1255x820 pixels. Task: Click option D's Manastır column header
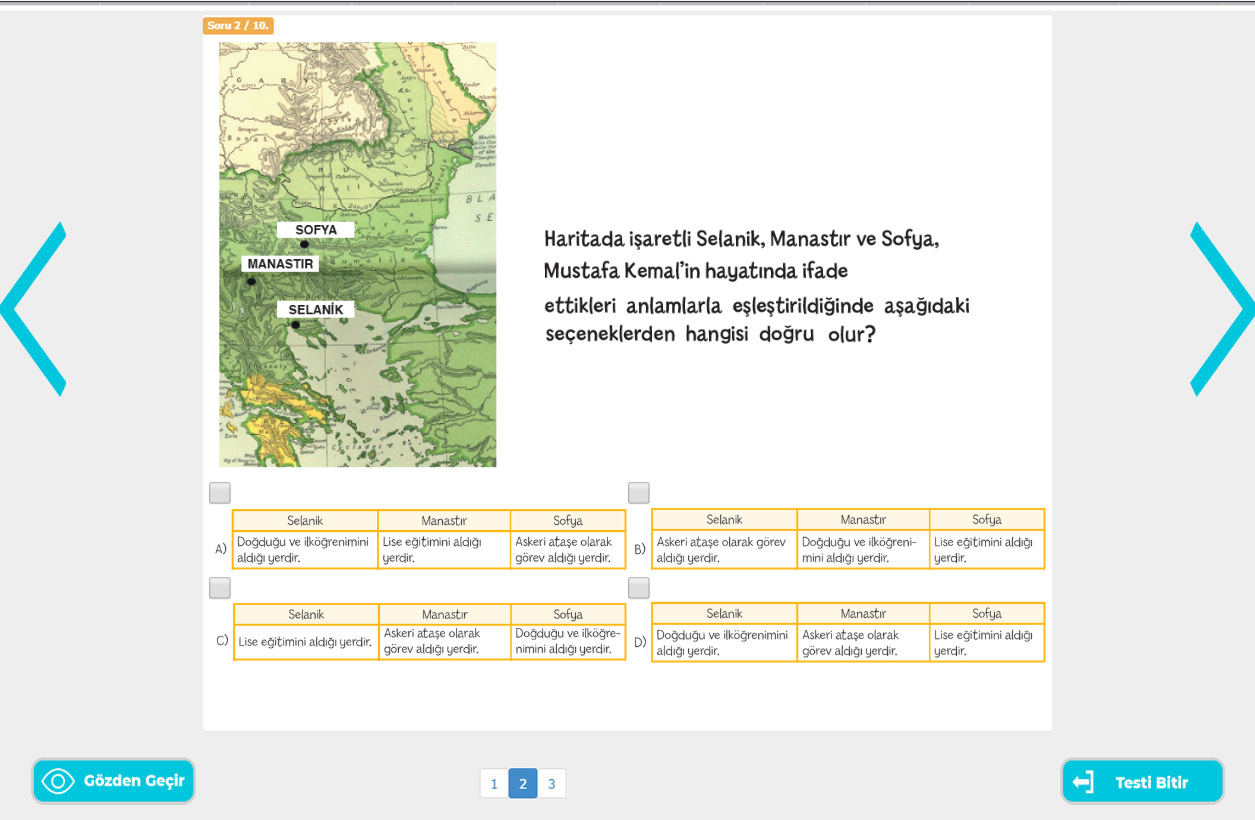point(863,614)
